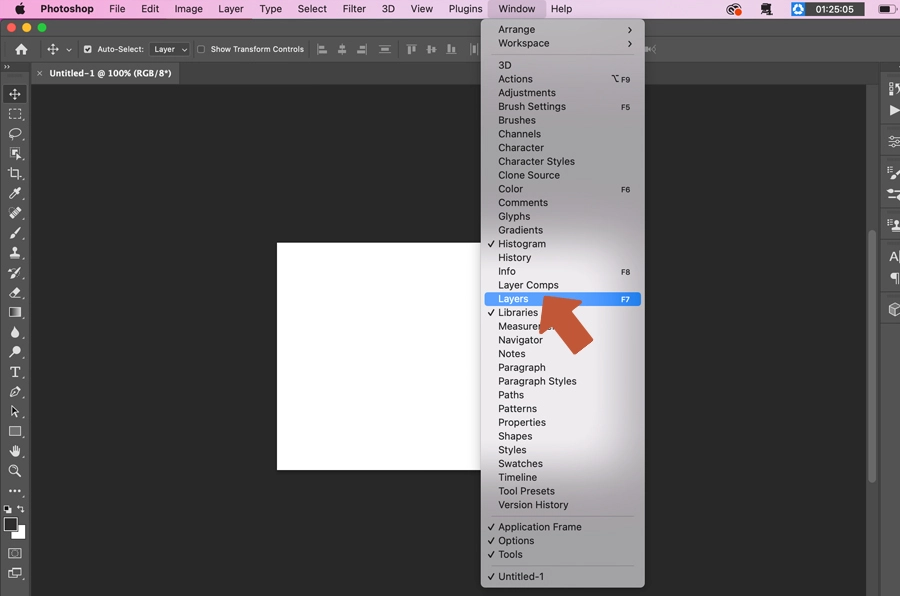900x596 pixels.
Task: Select the Crop tool
Action: click(x=15, y=173)
